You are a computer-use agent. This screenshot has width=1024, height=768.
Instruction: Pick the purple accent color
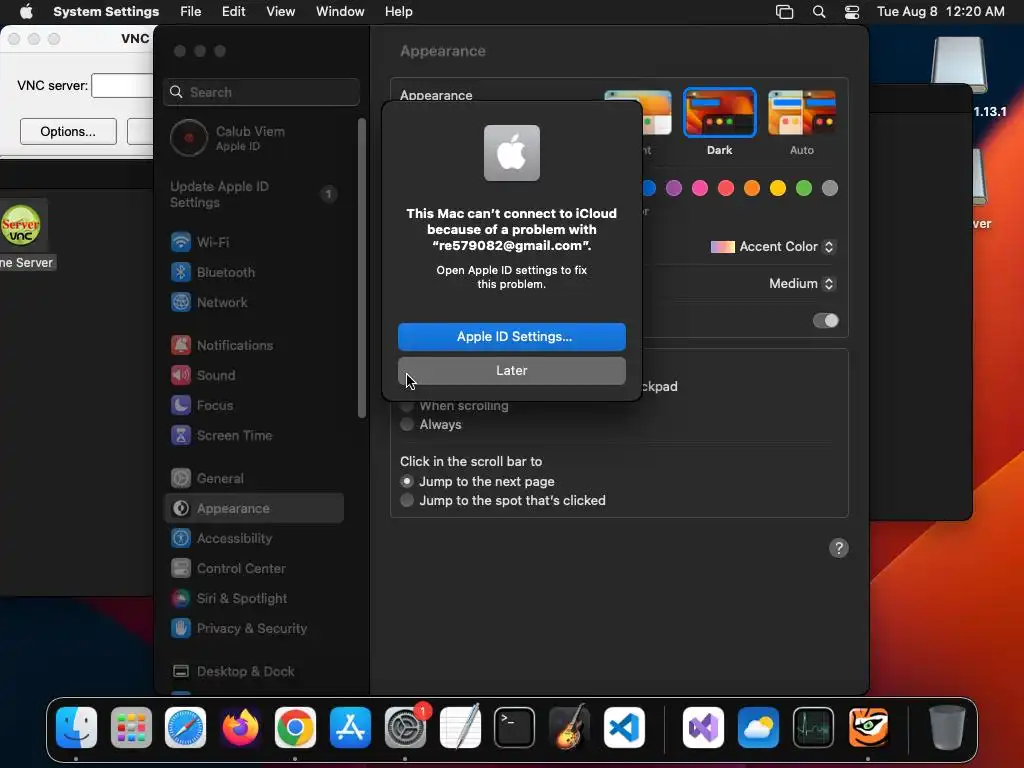tap(674, 189)
